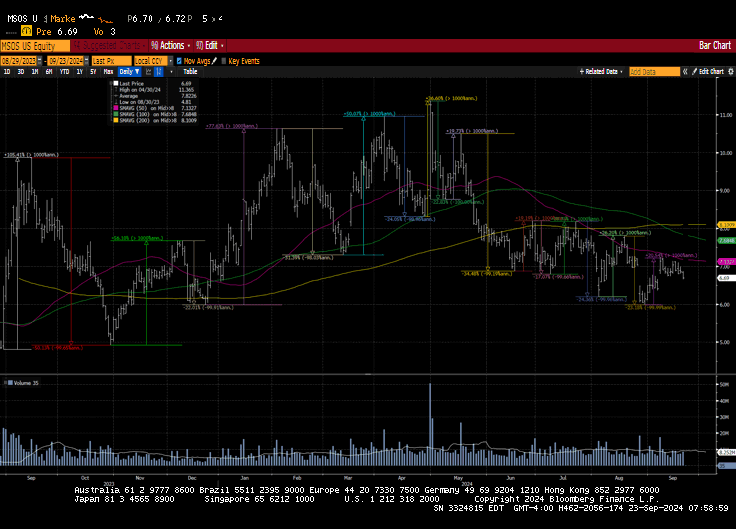The height and width of the screenshot is (529, 736).
Task: Open Suggested Charts dropdown
Action: click(109, 46)
